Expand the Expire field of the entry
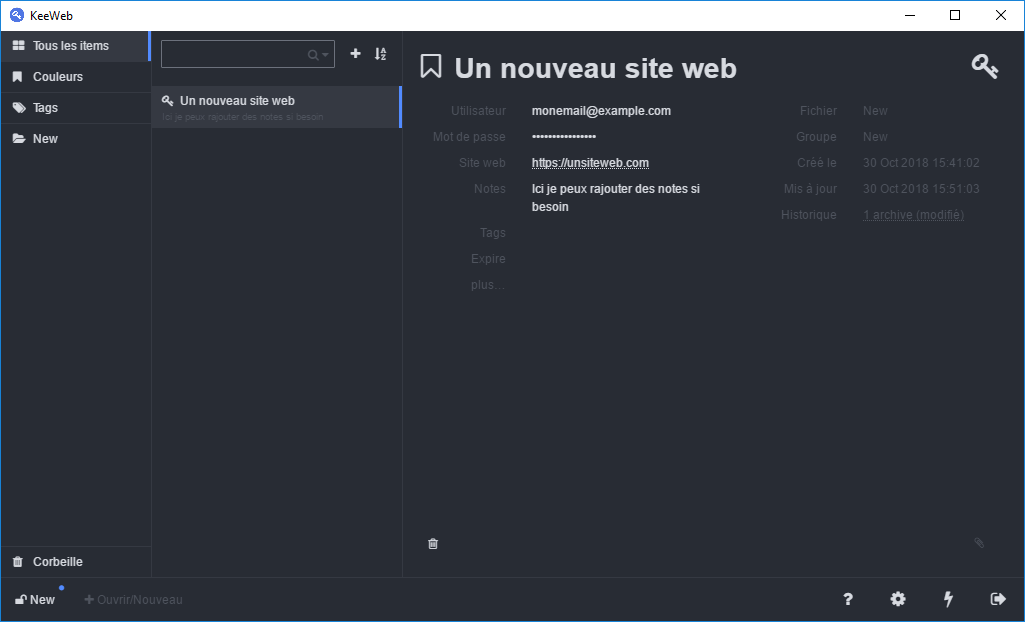Screen dimensions: 1025x622 tap(488, 258)
